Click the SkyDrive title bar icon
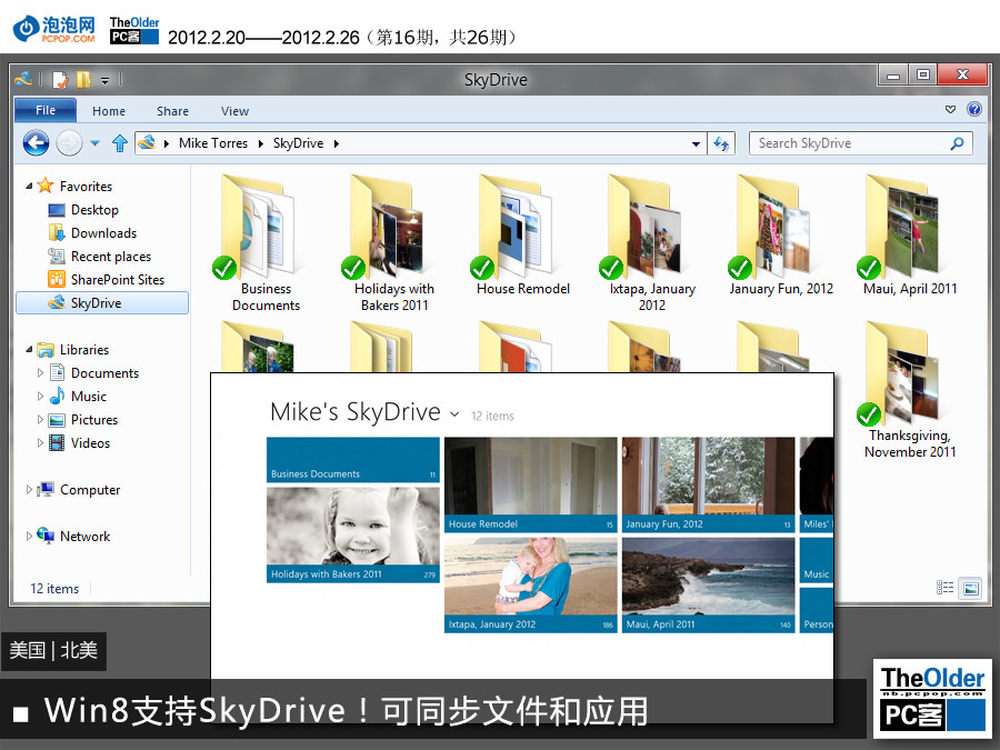The image size is (1000, 750). pos(23,79)
